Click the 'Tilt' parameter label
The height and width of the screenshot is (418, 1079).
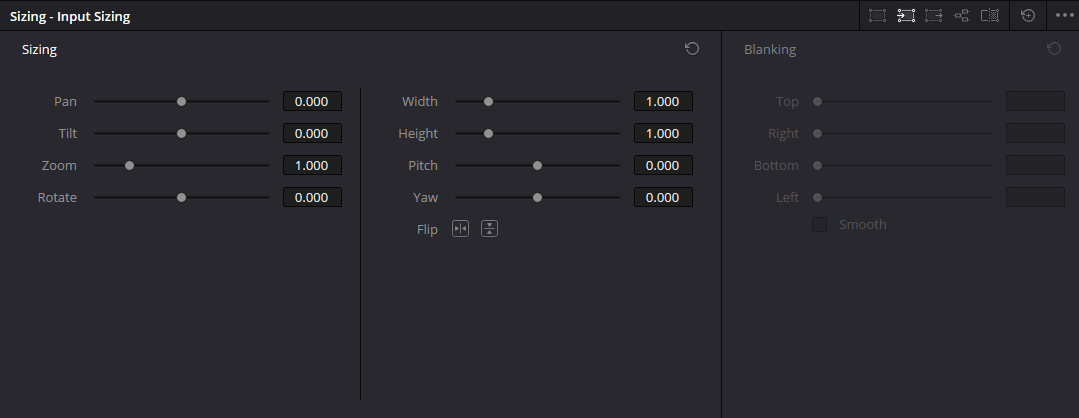tap(68, 134)
